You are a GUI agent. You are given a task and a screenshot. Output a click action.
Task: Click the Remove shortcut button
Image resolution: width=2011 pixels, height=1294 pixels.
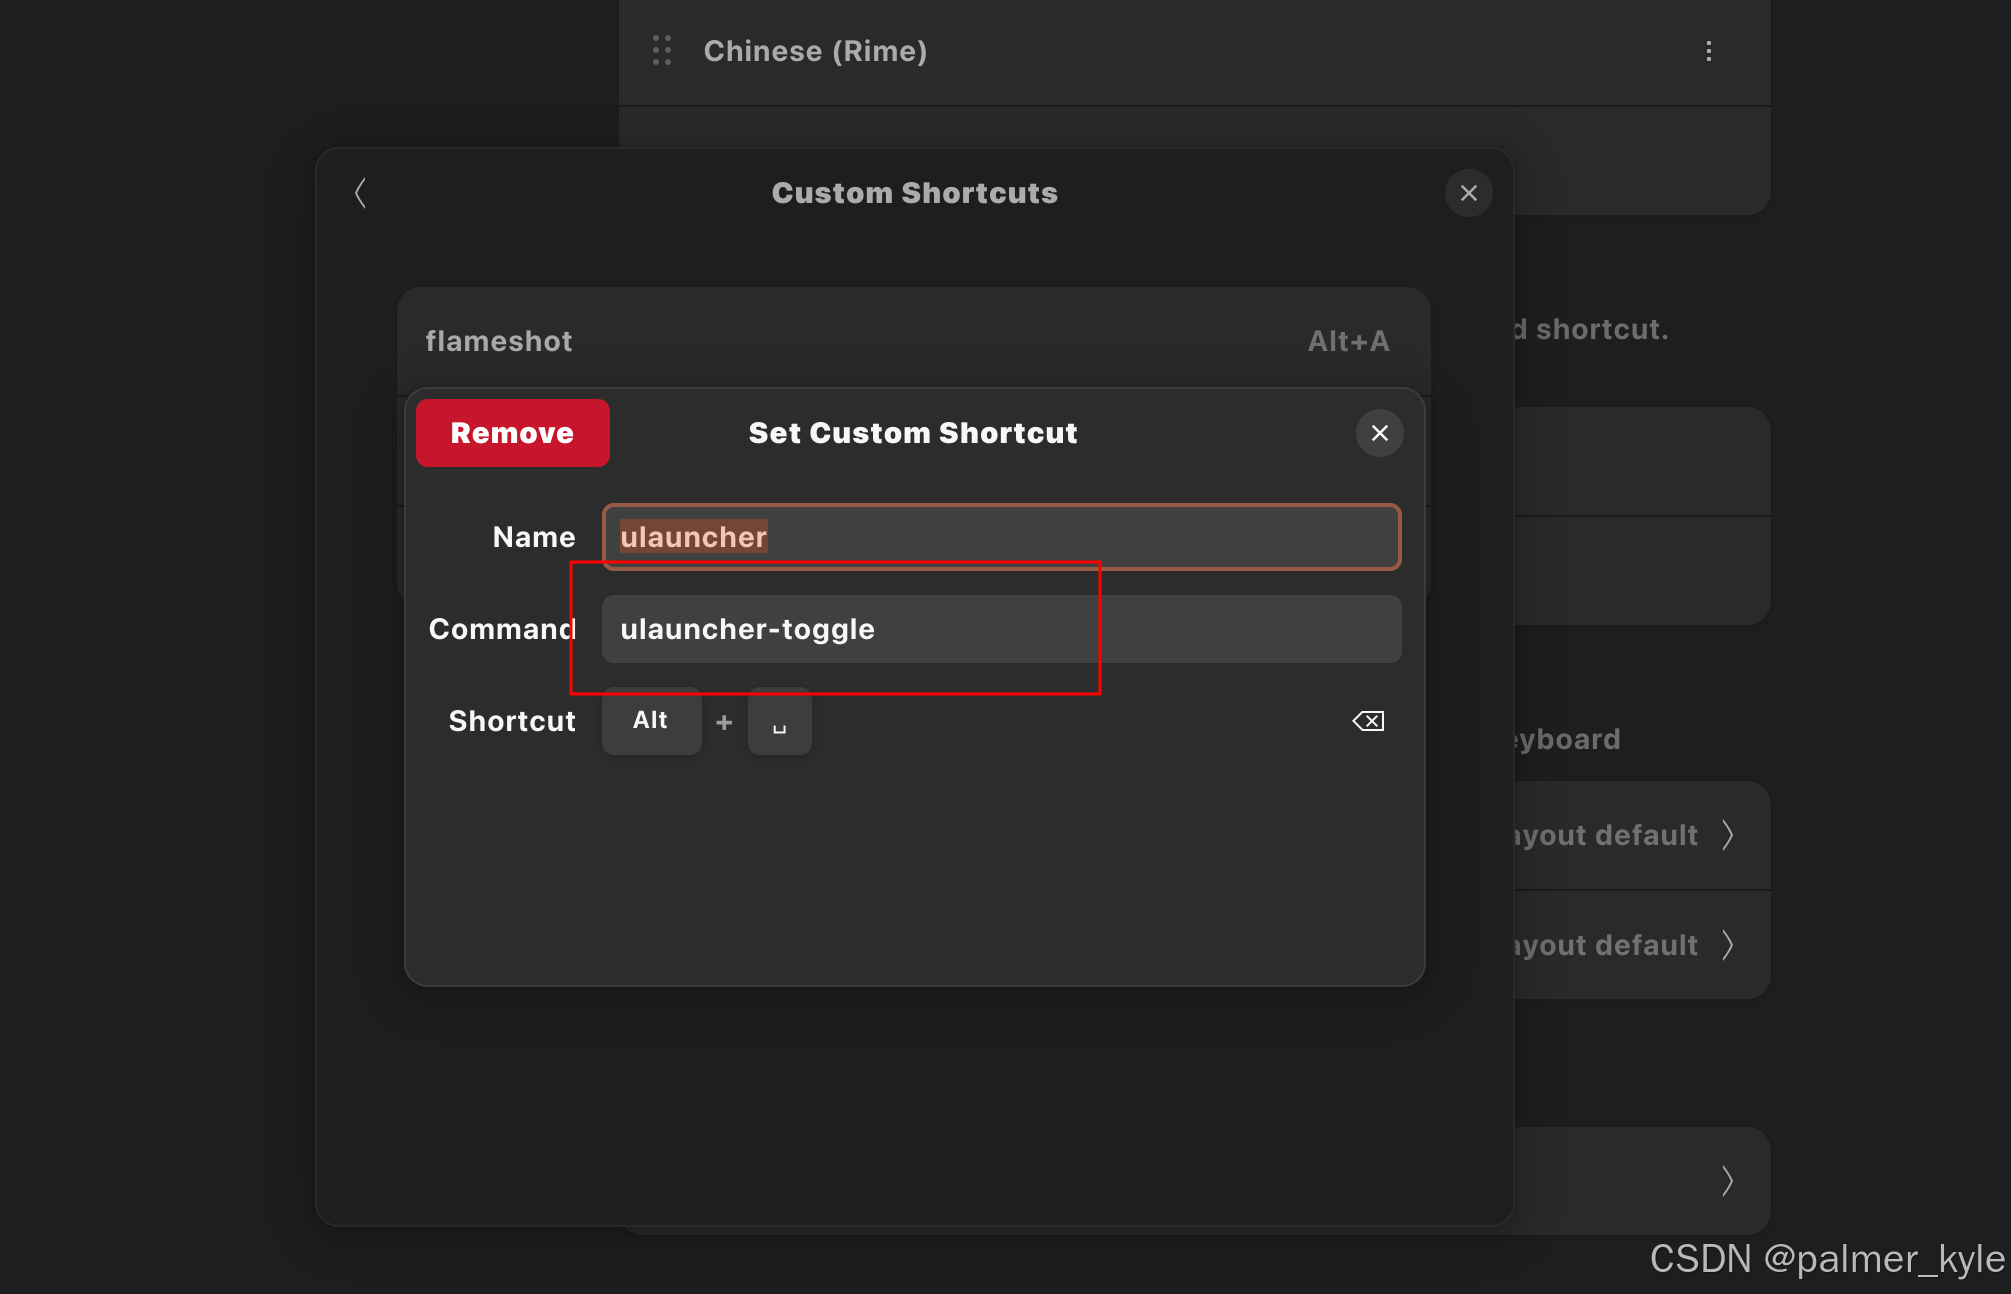tap(512, 433)
